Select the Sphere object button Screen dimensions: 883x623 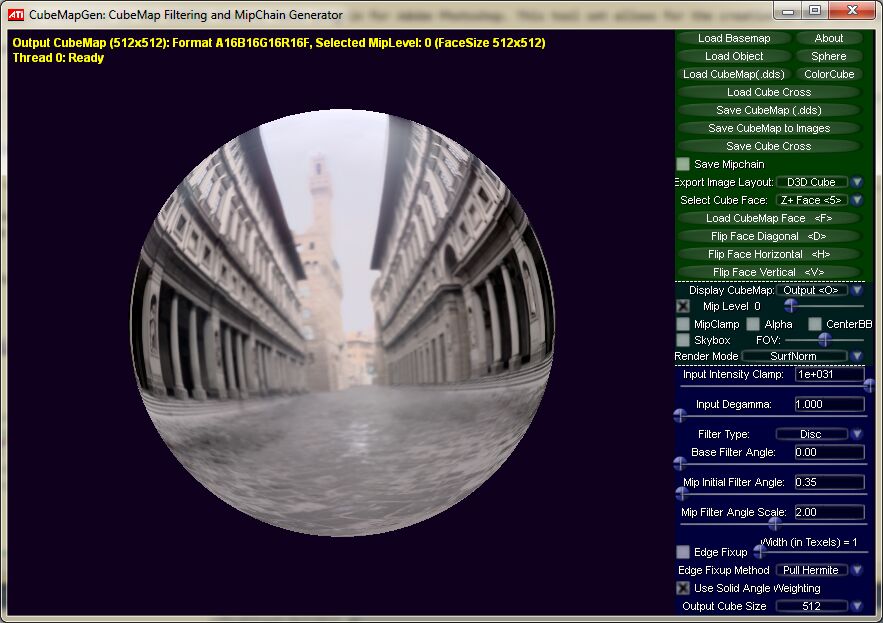pyautogui.click(x=828, y=56)
